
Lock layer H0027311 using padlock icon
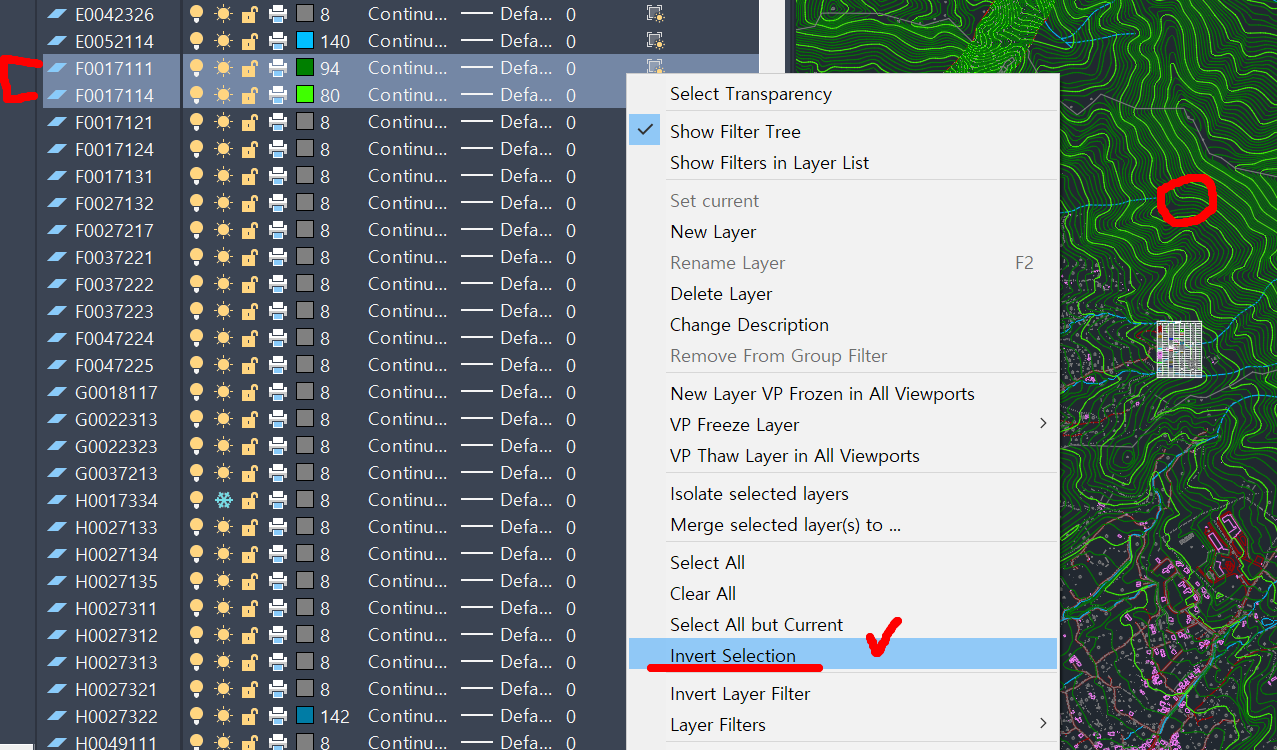[x=250, y=608]
